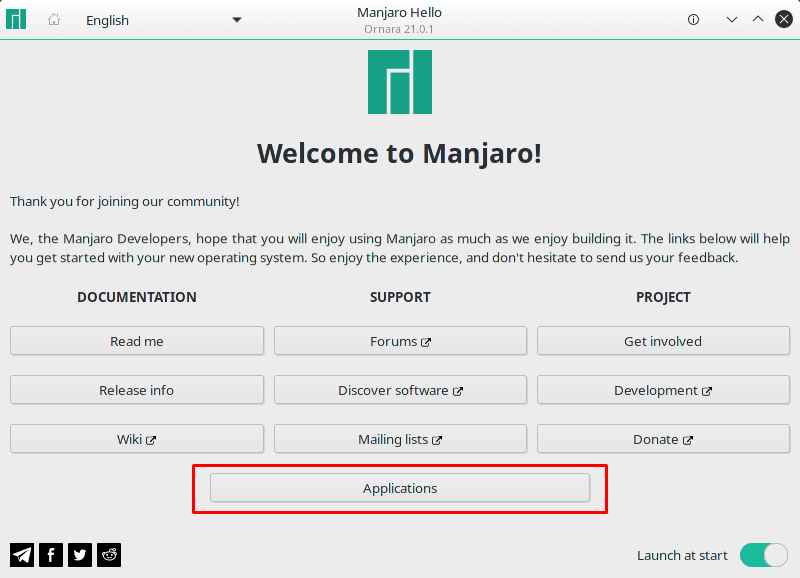
Task: Visit the Reddit community icon
Action: pyautogui.click(x=109, y=554)
